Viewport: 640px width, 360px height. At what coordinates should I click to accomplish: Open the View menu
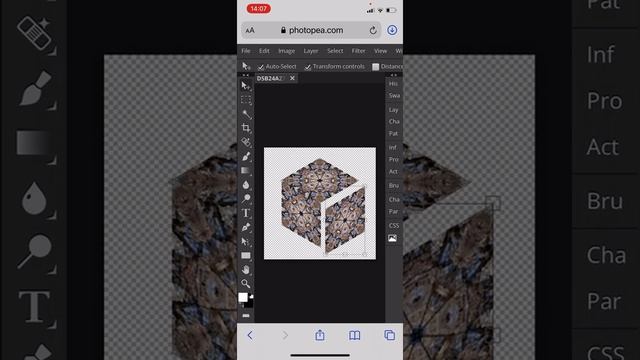click(380, 51)
